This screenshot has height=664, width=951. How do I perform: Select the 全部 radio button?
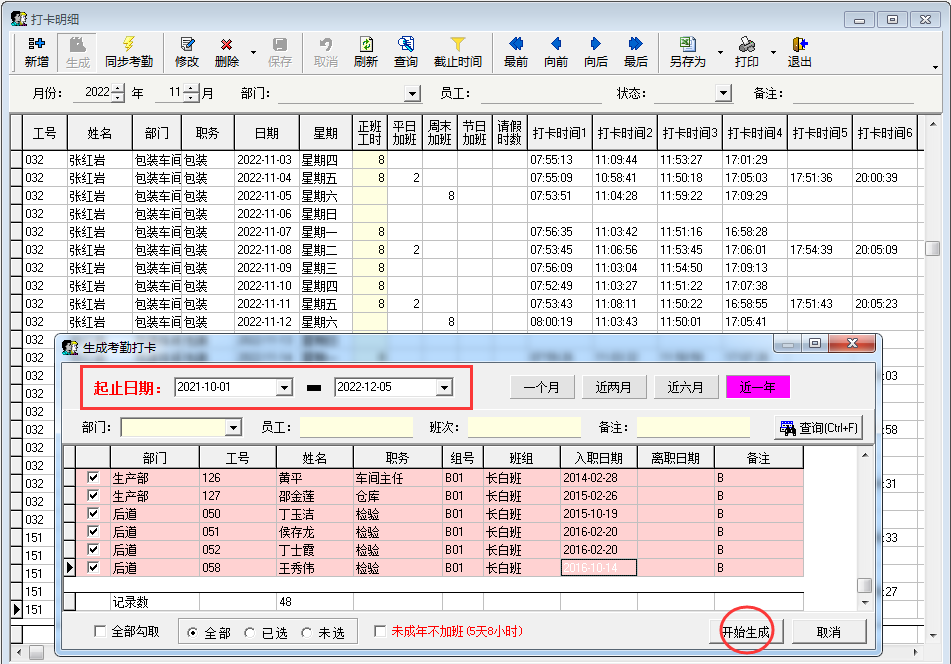coord(192,632)
